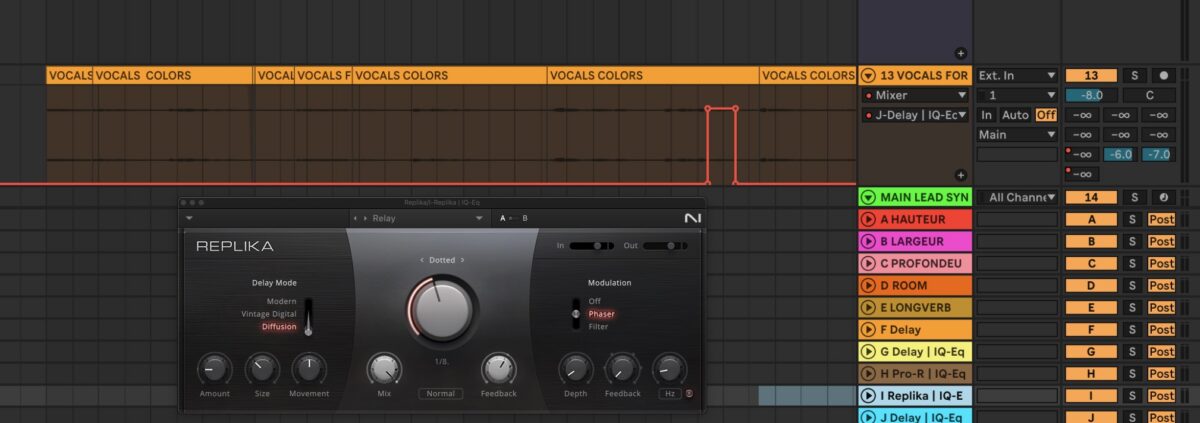Open the All Channels MIDI input dropdown
The image size is (1200, 423).
coord(1017,197)
